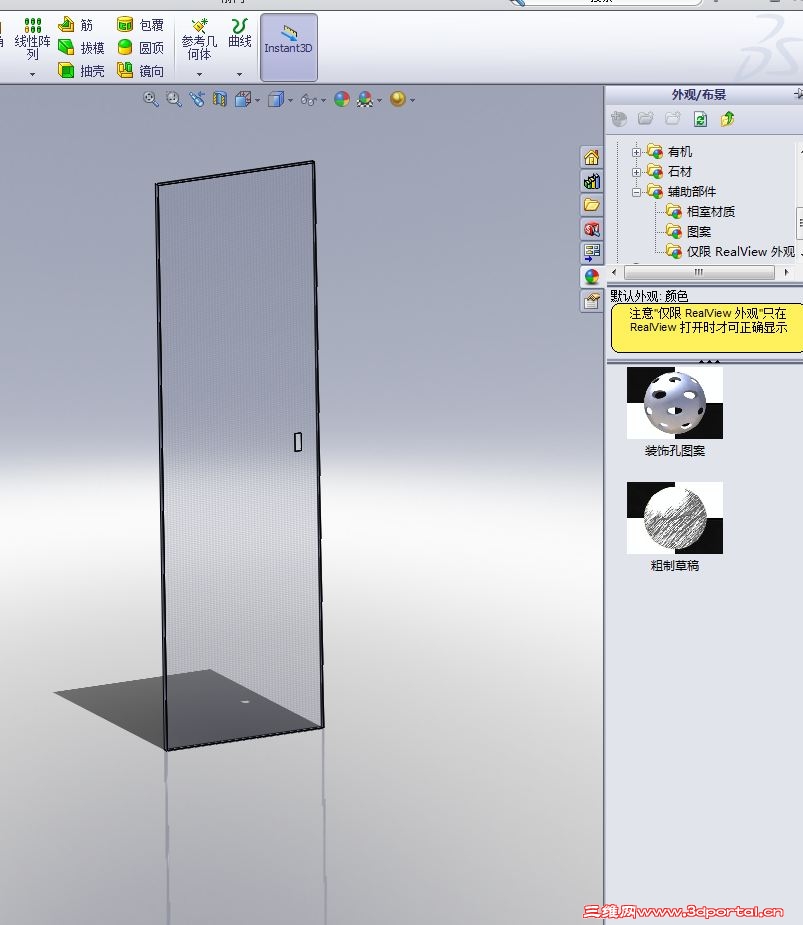803x925 pixels.
Task: Click the green refresh icon in the panel
Action: (700, 119)
